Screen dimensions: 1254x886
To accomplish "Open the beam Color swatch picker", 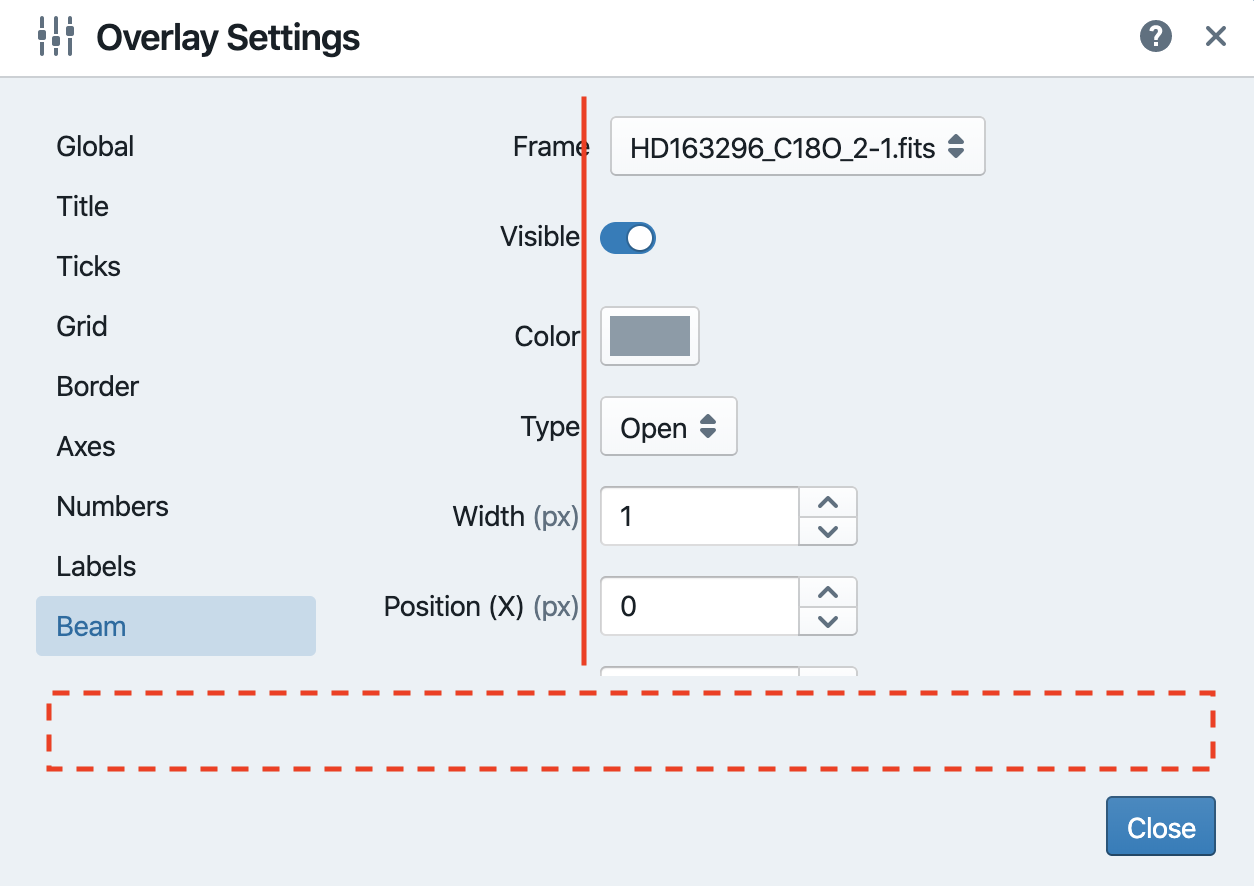I will point(649,337).
